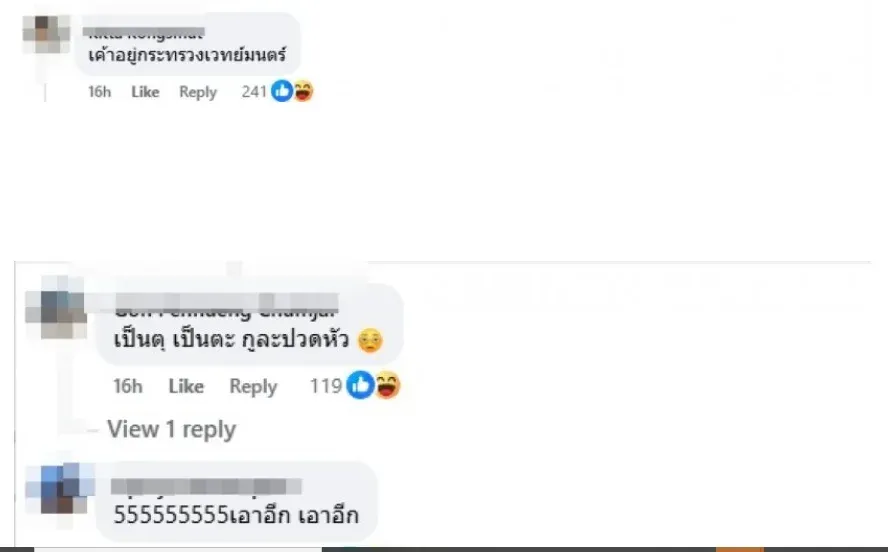The height and width of the screenshot is (552, 888).
Task: Open the blurred profile name of the first commenter
Action: coord(143,33)
